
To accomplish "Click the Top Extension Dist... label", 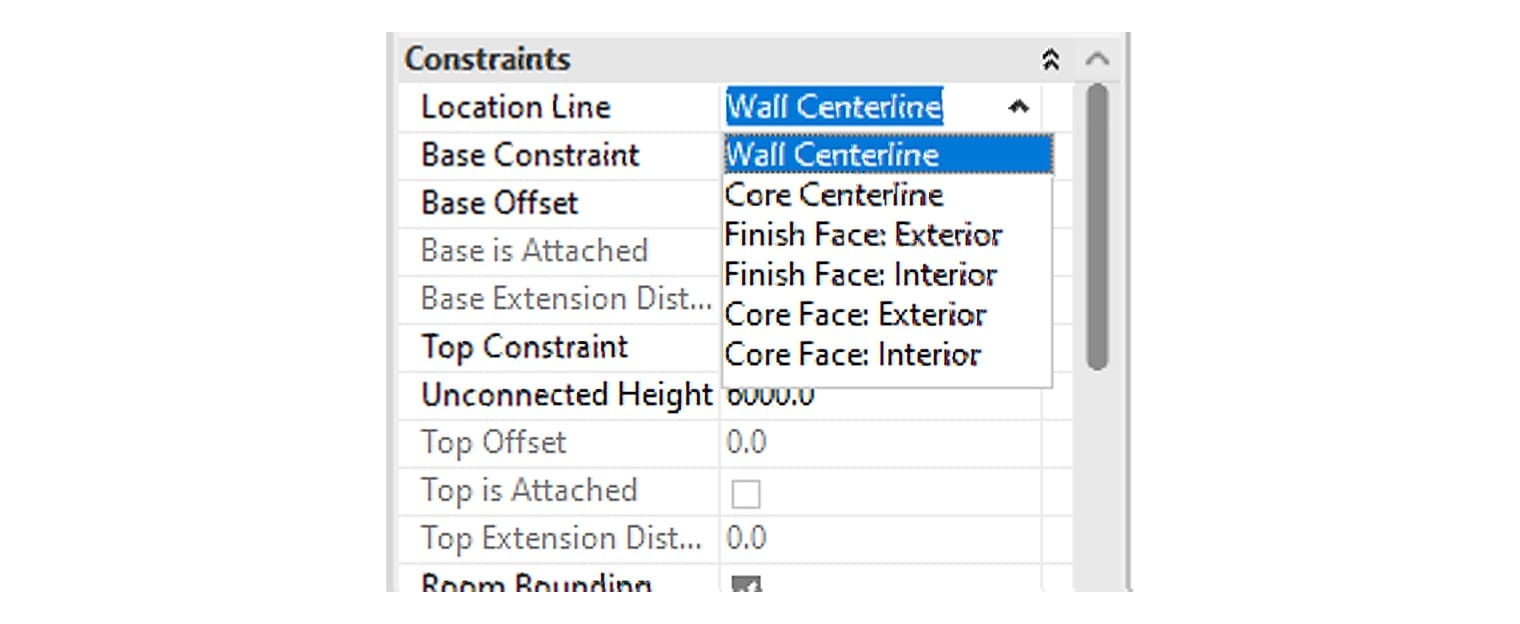I will click(562, 538).
